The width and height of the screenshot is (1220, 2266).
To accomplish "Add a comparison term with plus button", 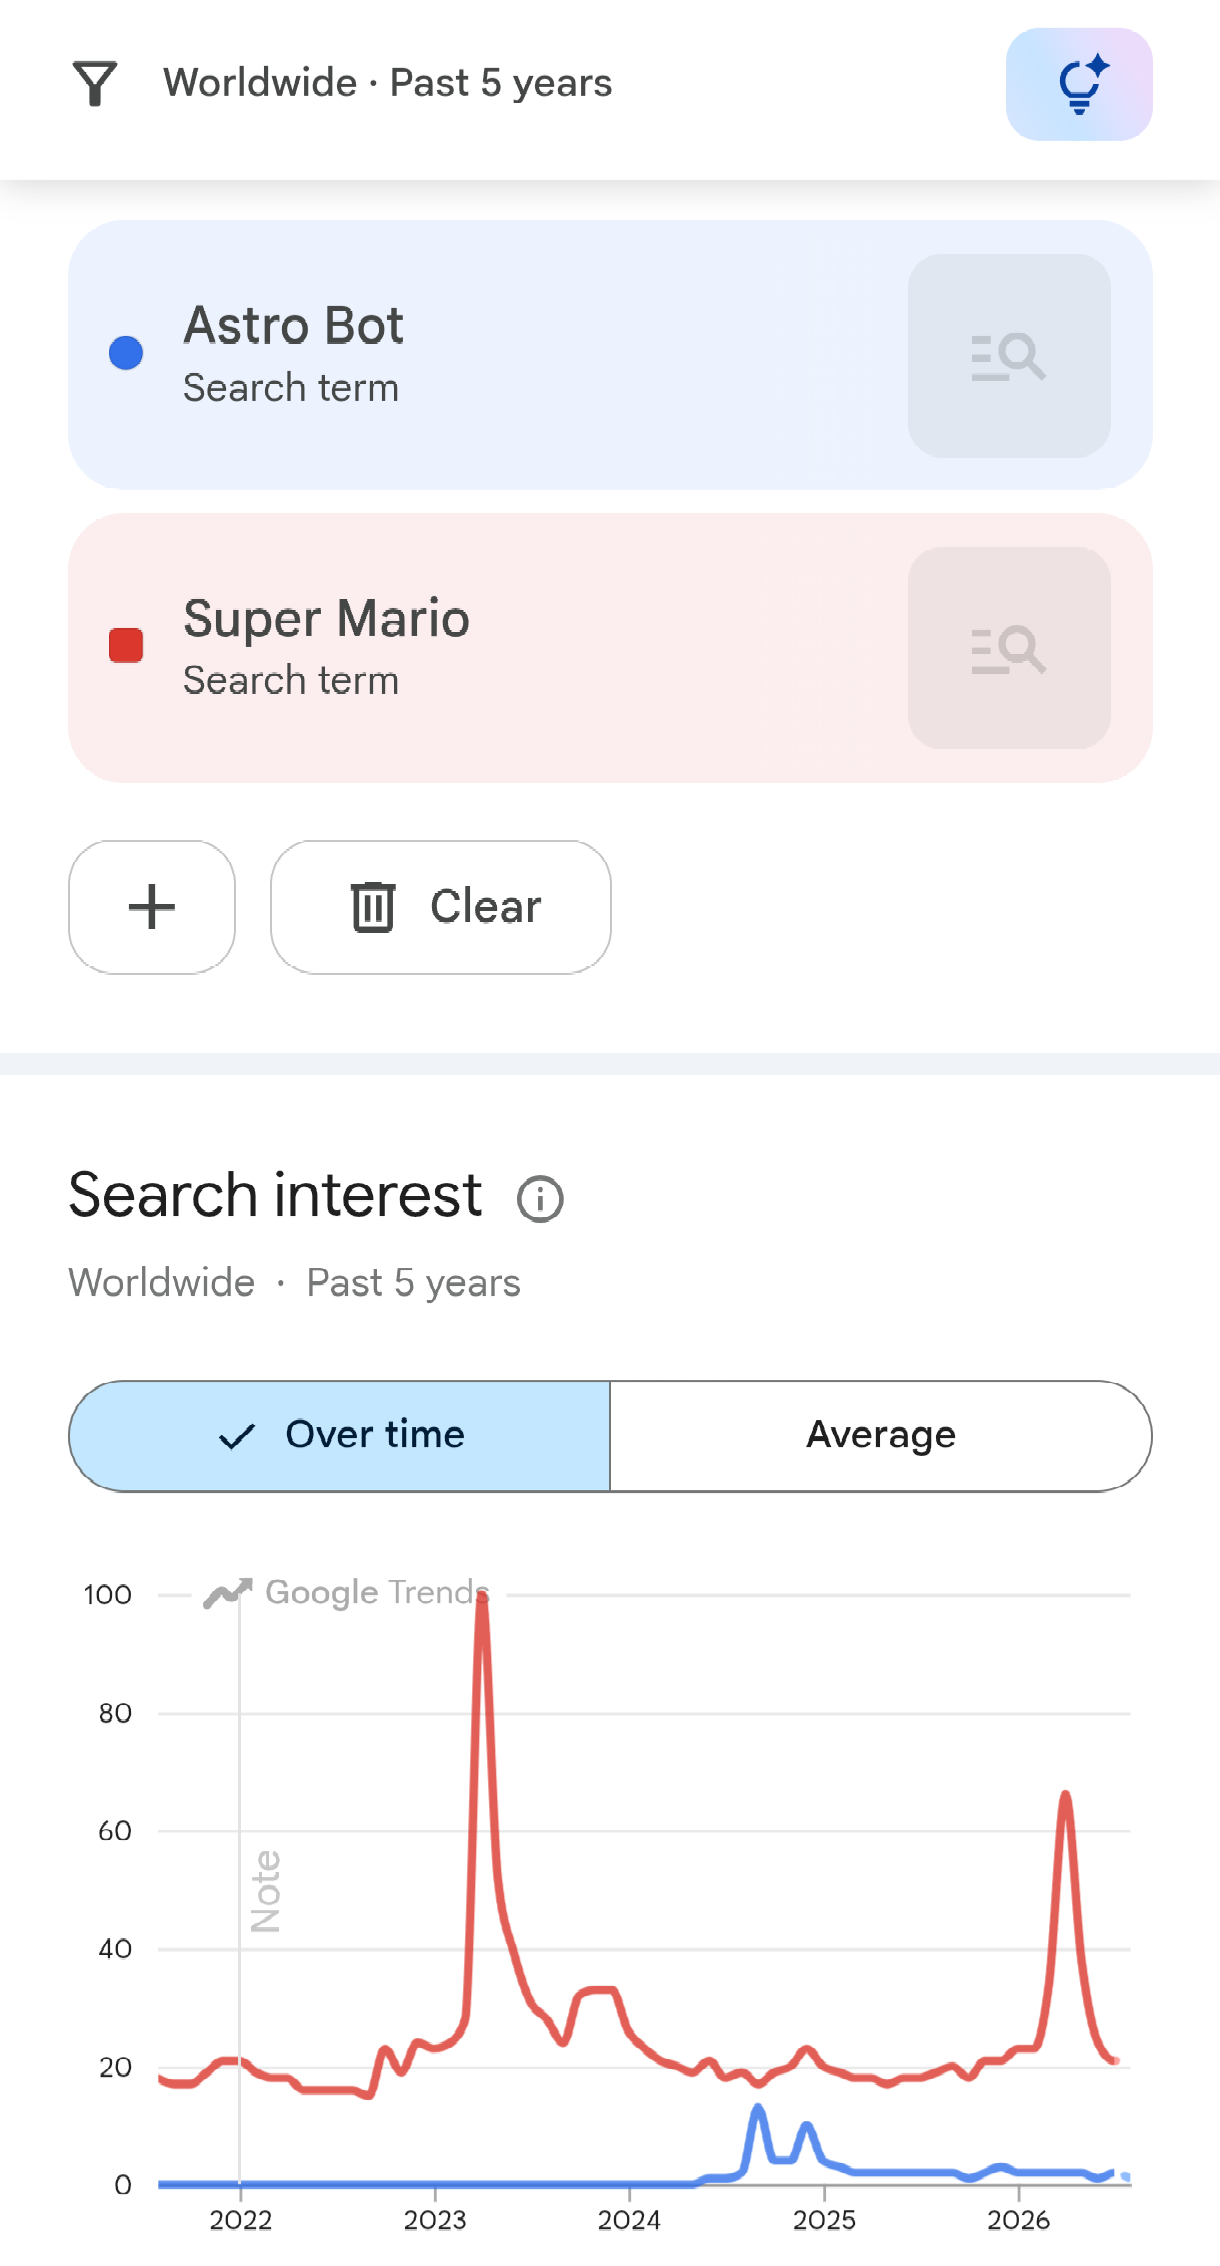I will (x=152, y=907).
